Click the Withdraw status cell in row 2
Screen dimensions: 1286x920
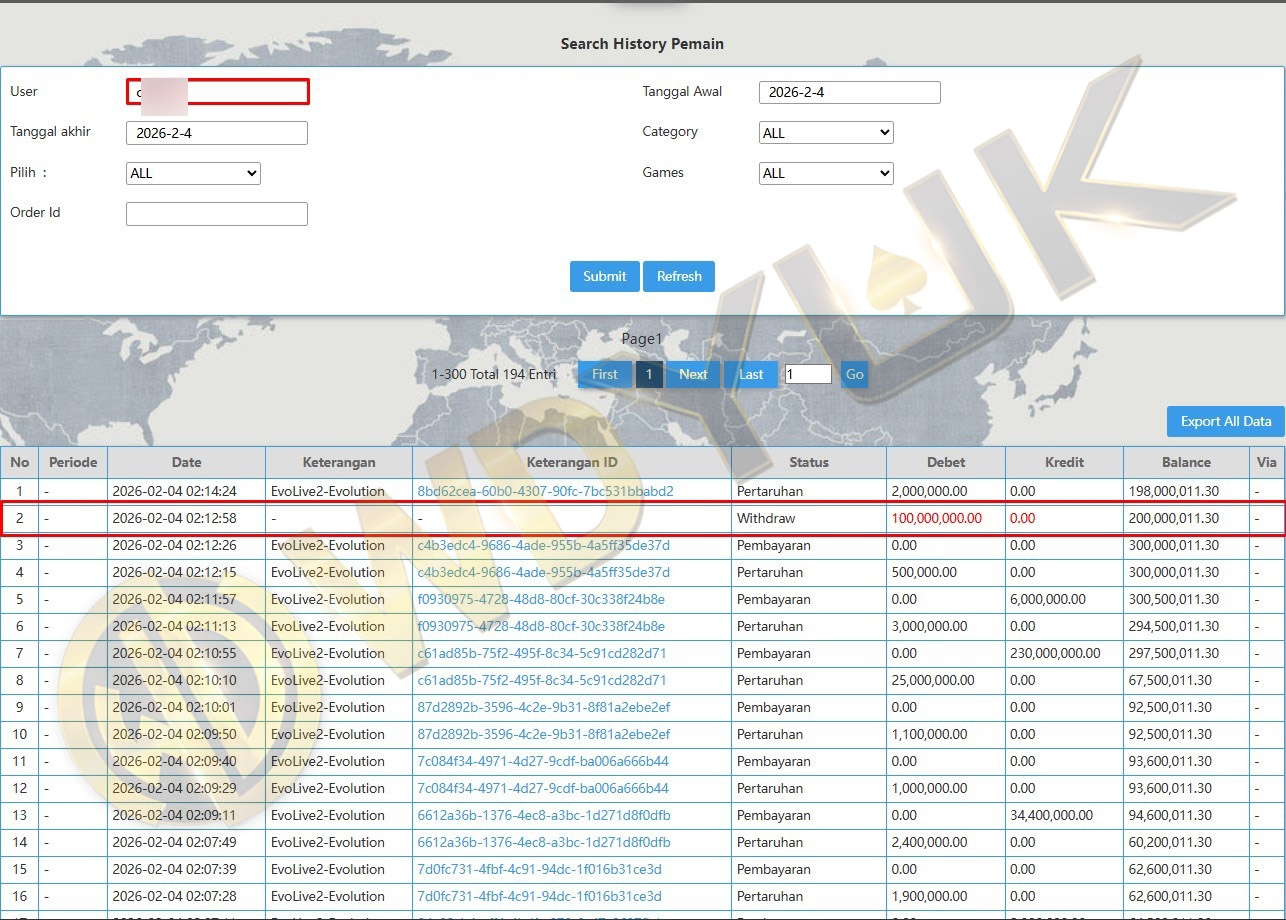click(x=766, y=518)
